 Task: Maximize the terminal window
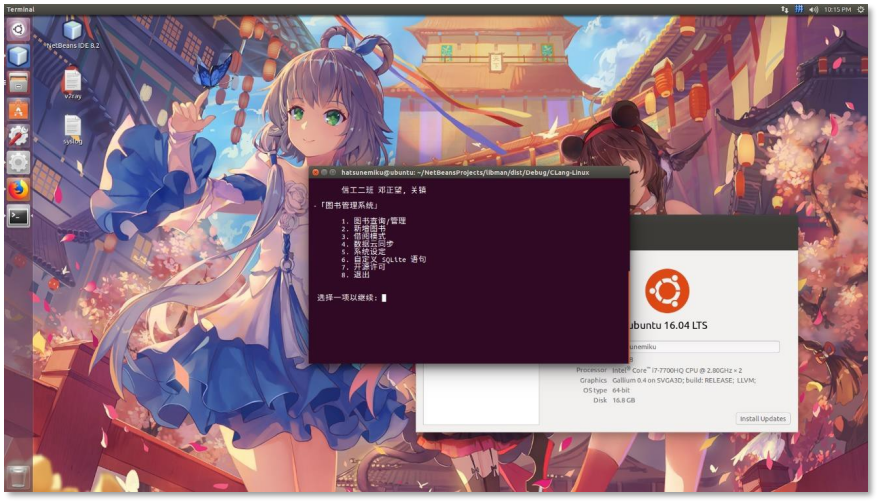pos(332,172)
